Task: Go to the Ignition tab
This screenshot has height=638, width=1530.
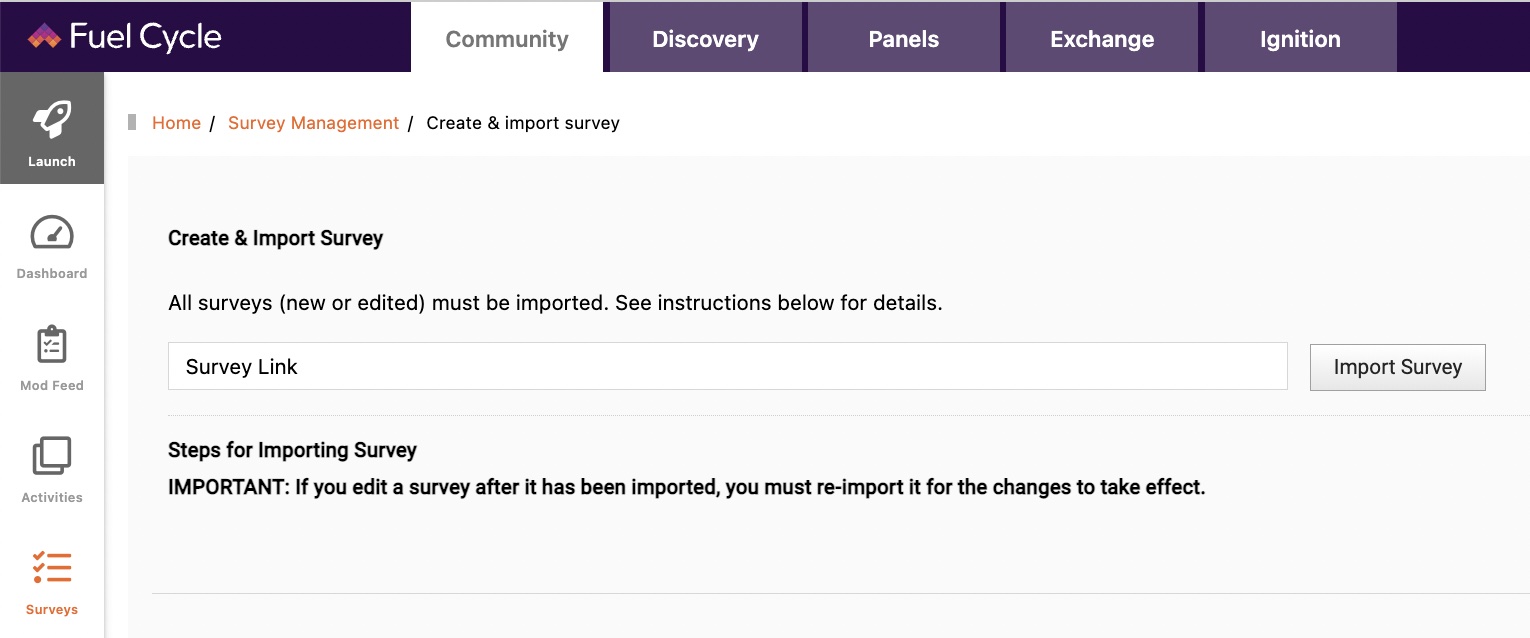Action: tap(1300, 39)
